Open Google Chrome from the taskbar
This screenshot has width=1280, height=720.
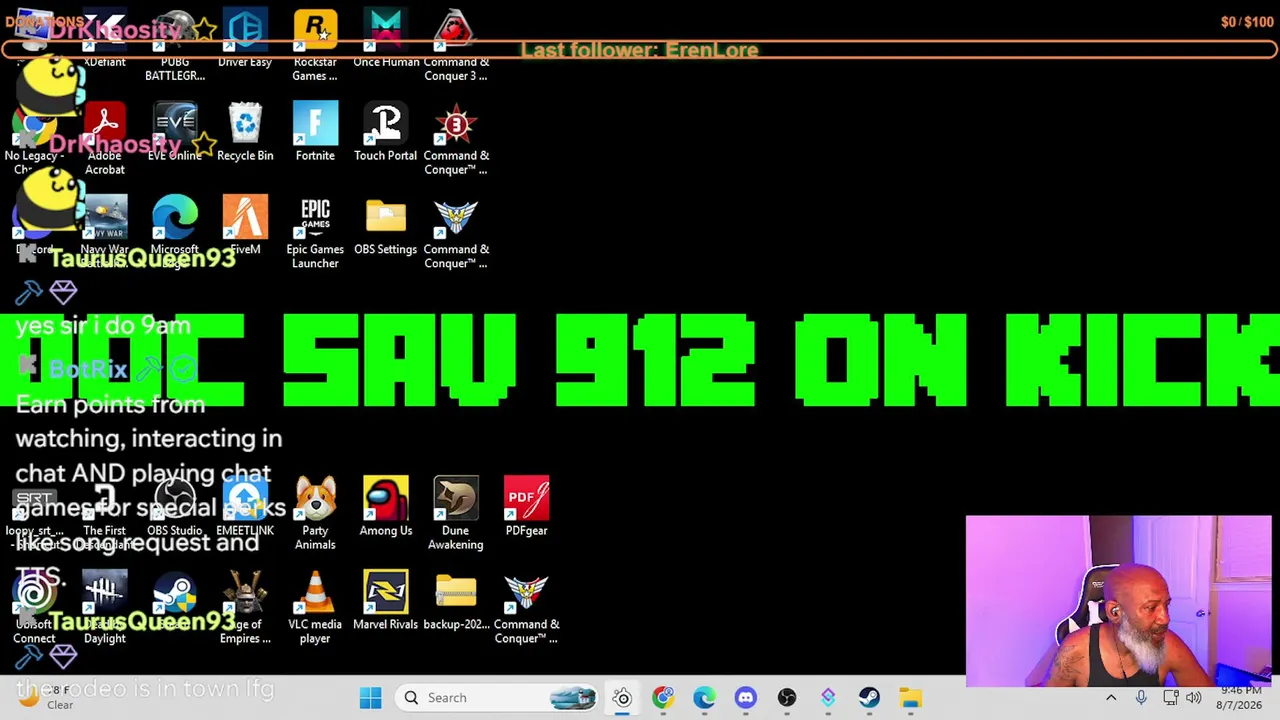(x=663, y=698)
